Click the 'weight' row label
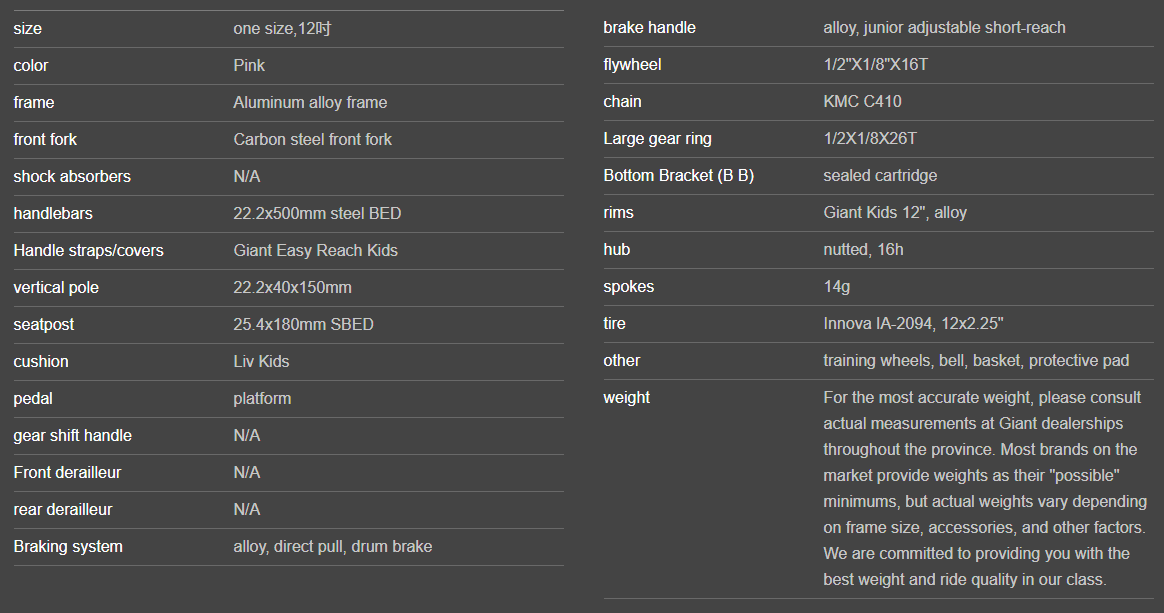 [x=626, y=398]
